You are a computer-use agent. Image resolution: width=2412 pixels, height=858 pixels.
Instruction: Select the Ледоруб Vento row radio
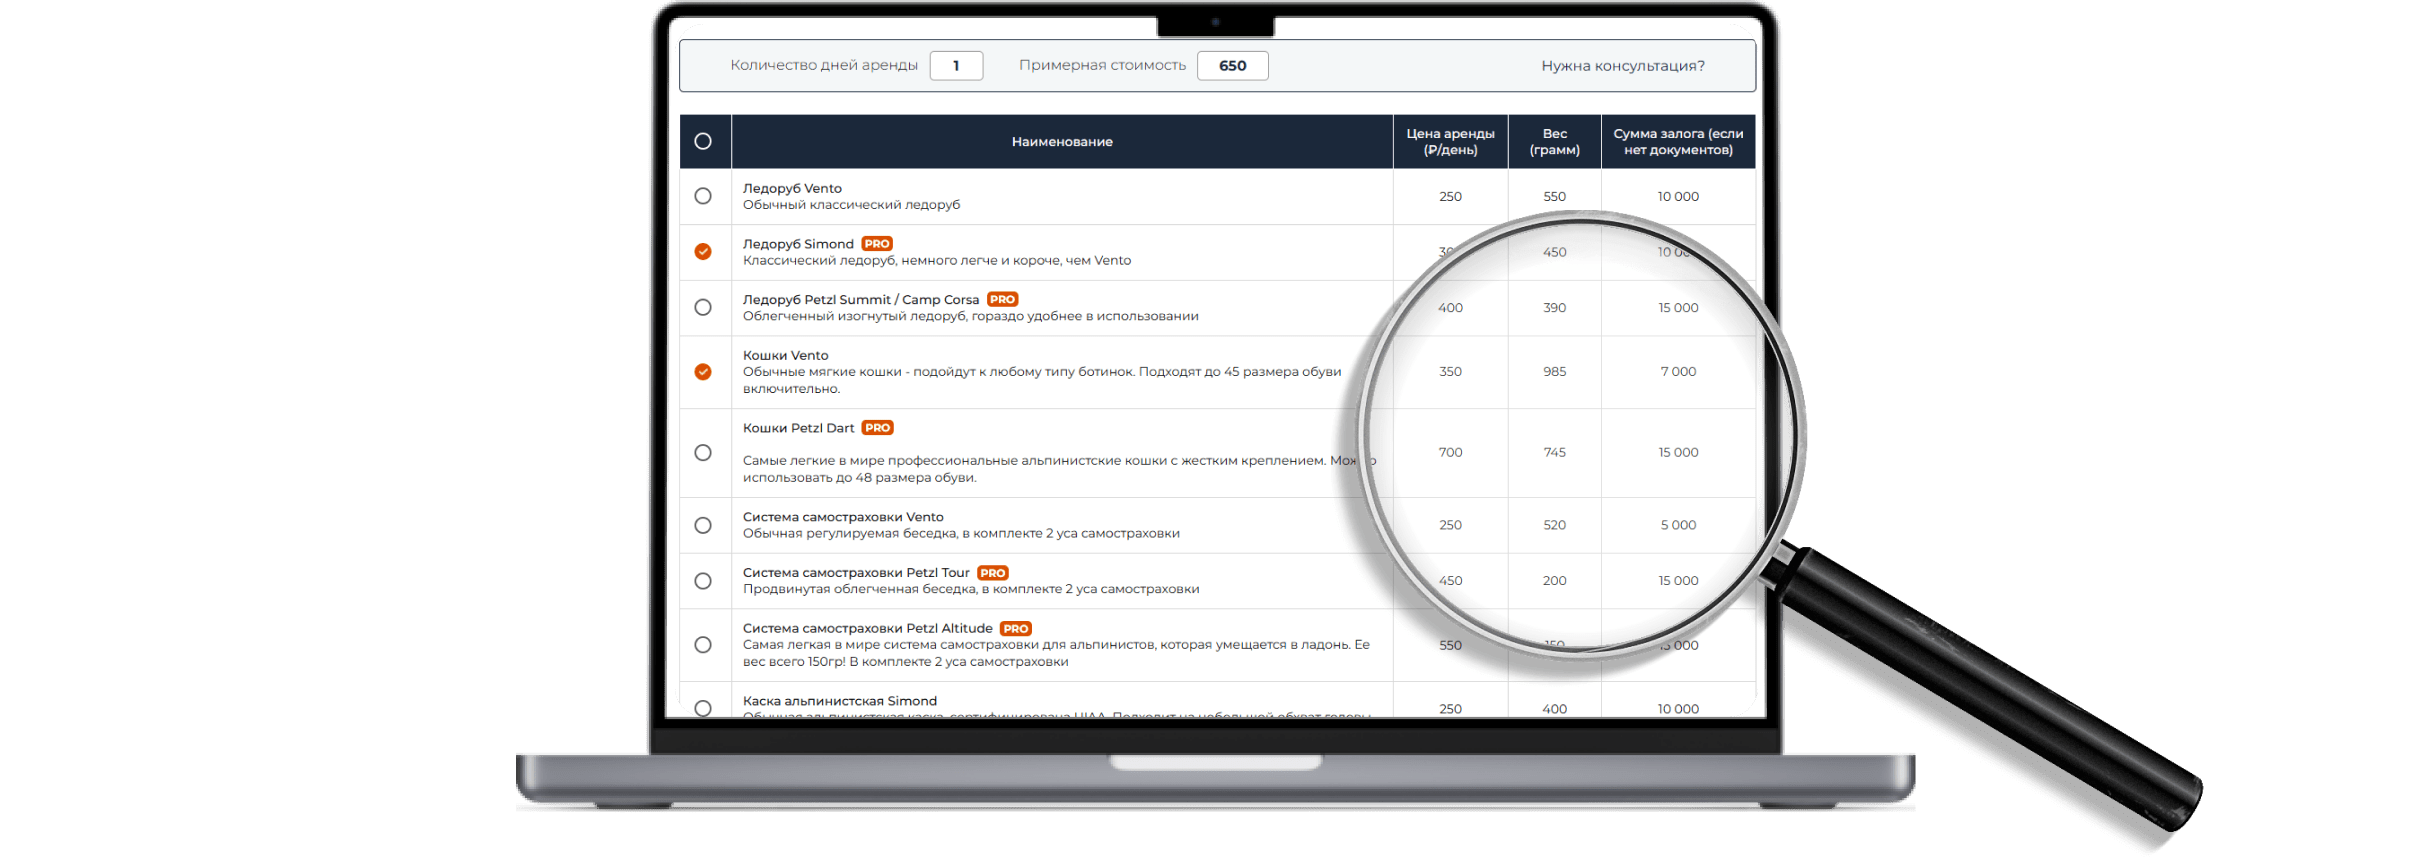(x=703, y=196)
